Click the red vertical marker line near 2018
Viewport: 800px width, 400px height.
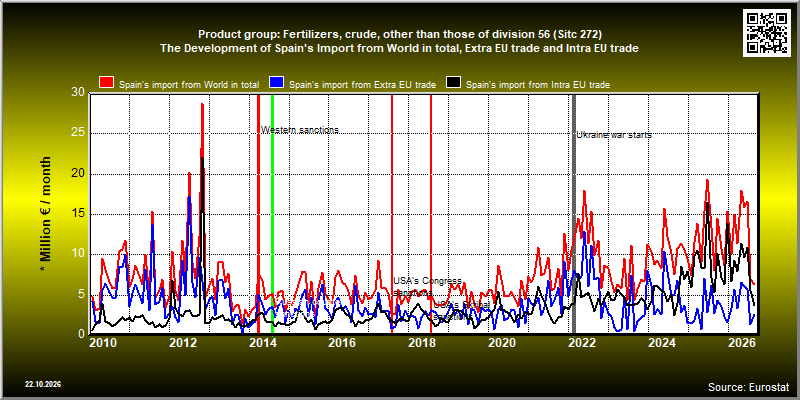click(x=431, y=214)
